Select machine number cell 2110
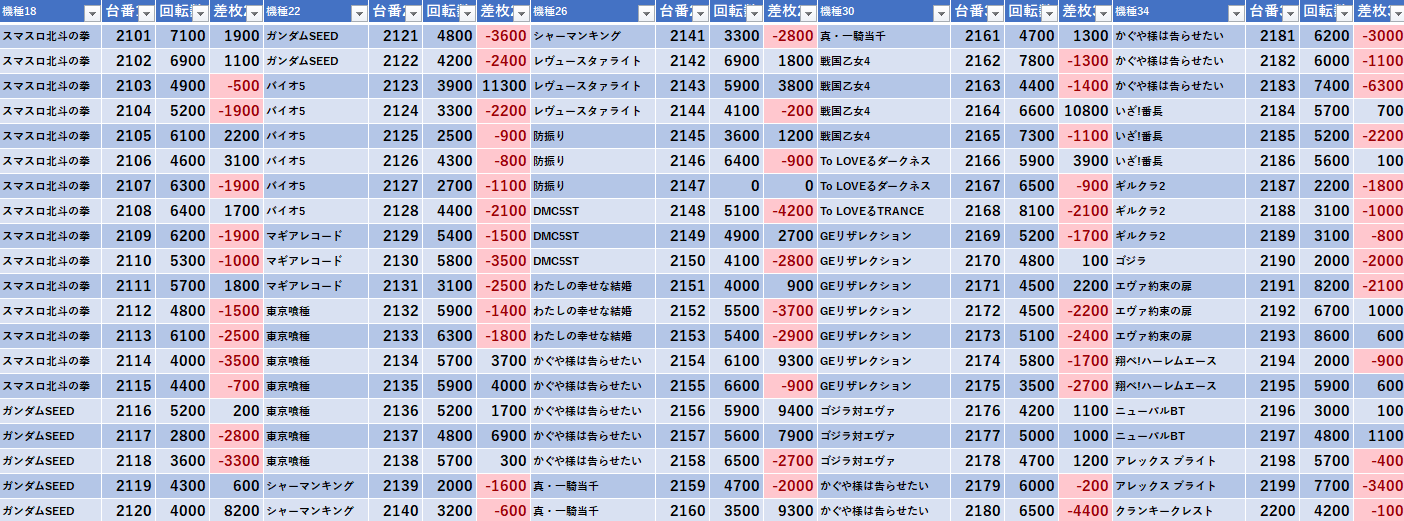The height and width of the screenshot is (521, 1404). (129, 261)
